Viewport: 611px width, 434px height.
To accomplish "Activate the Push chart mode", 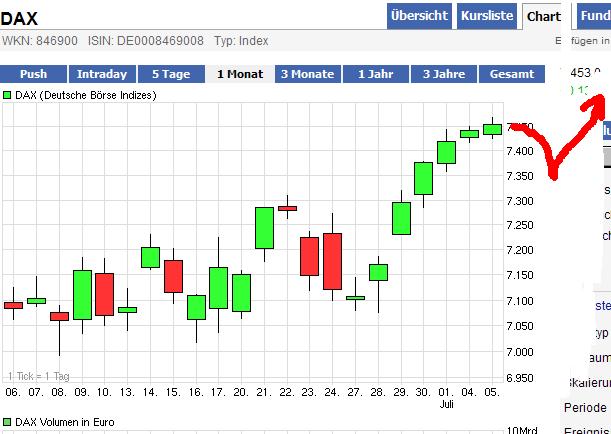I will click(34, 74).
